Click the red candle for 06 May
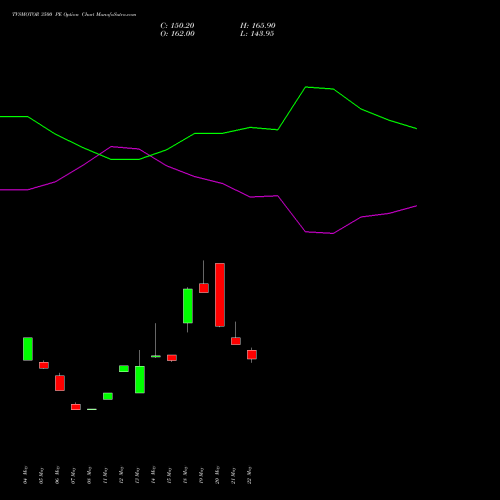This screenshot has height=500, width=500. coord(60,383)
